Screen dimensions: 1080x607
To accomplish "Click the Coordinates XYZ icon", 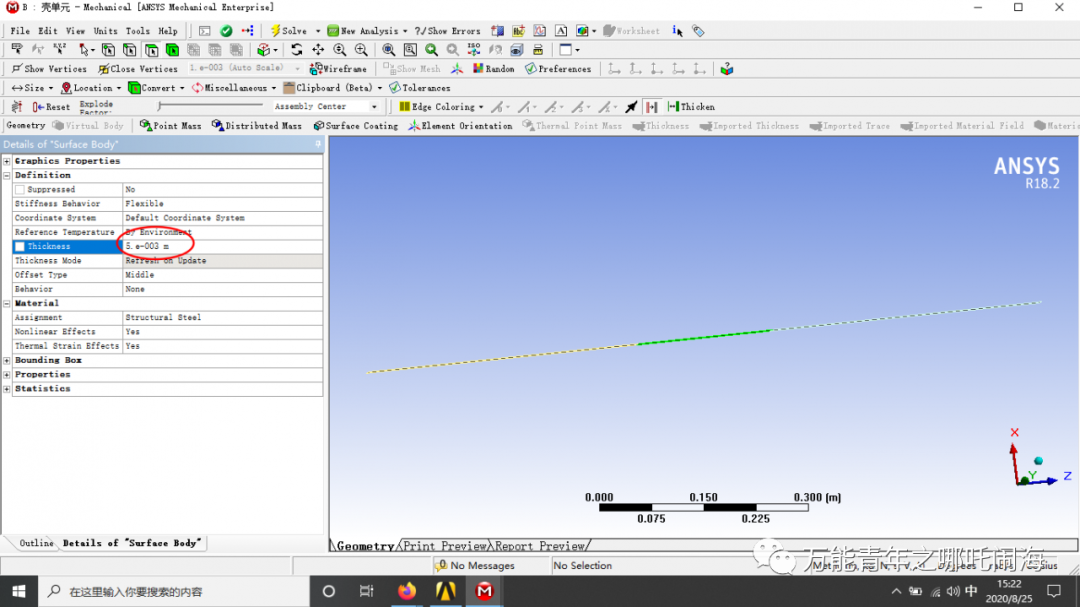I will click(60, 49).
